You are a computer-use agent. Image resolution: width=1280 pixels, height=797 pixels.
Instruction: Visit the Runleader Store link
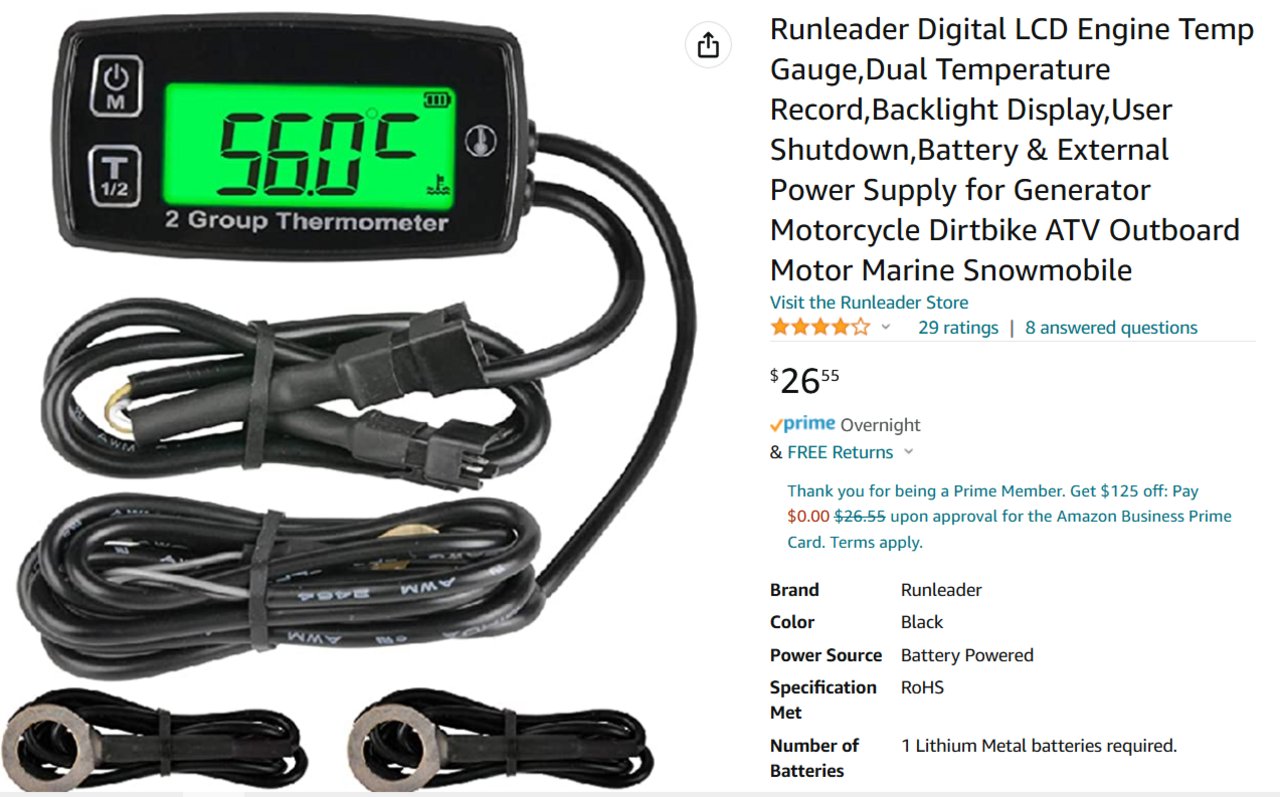point(869,302)
